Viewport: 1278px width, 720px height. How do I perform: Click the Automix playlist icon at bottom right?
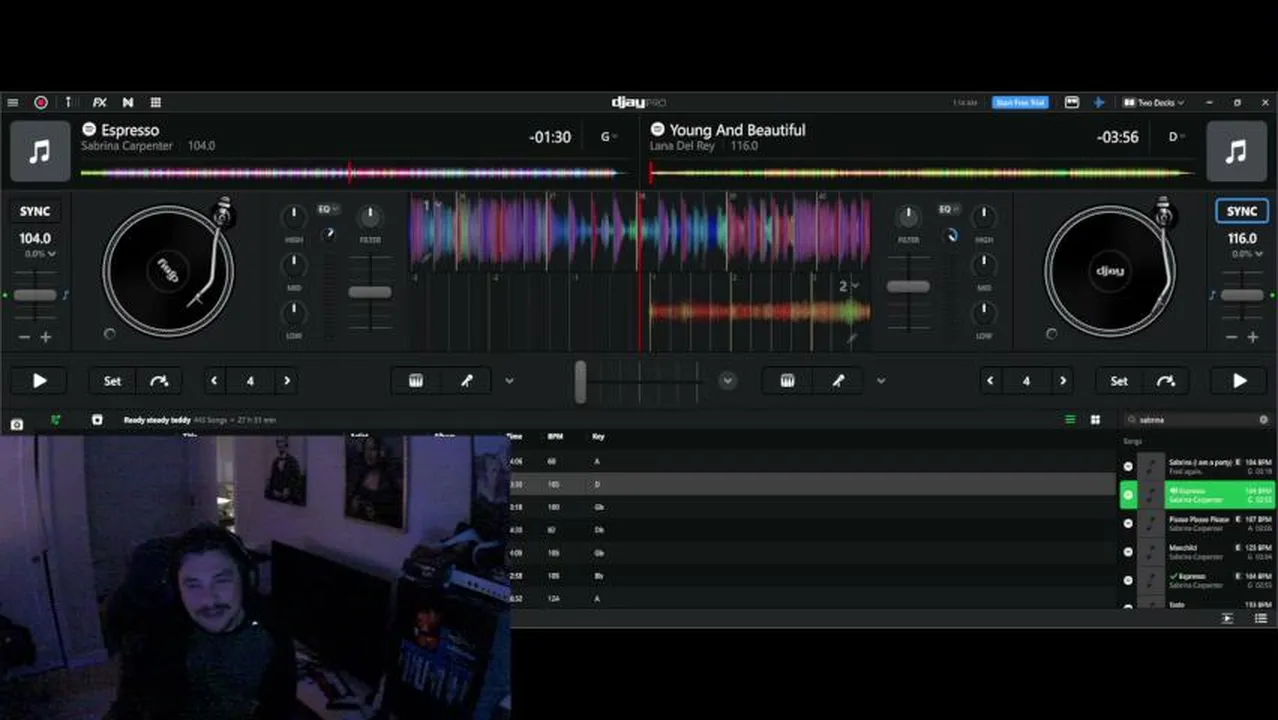point(1227,619)
